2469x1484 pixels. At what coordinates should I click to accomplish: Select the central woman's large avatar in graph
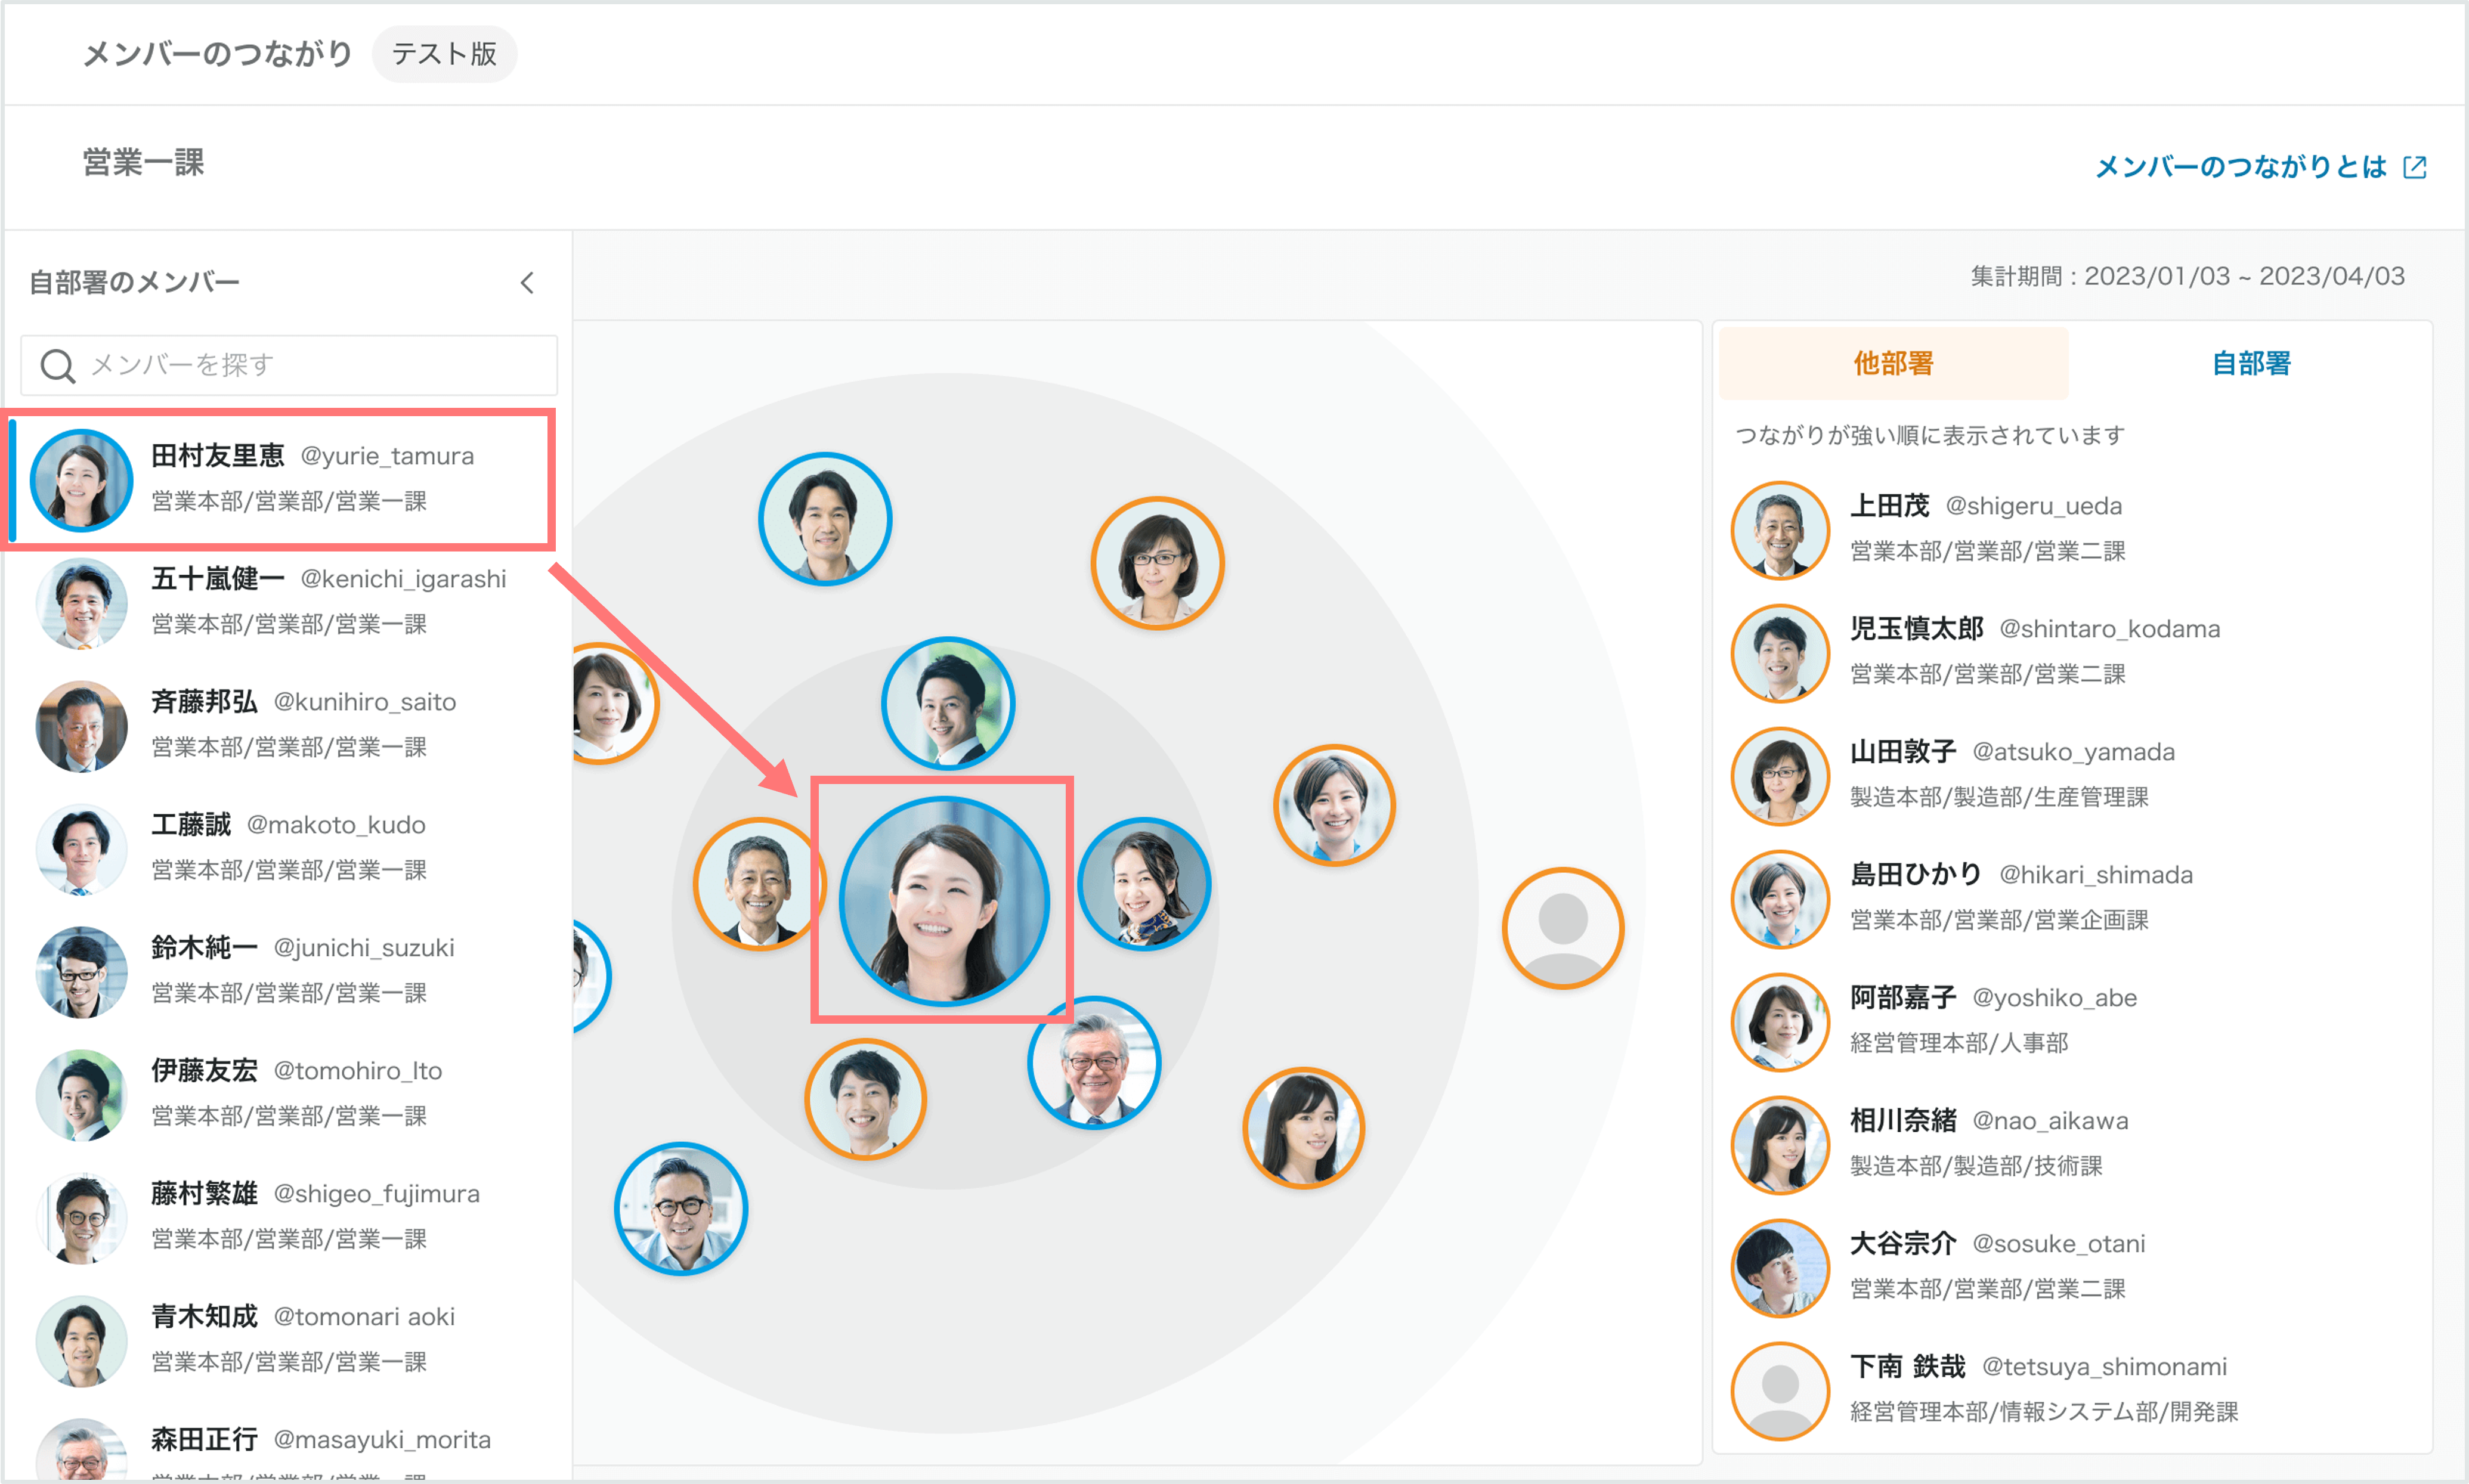tap(944, 901)
